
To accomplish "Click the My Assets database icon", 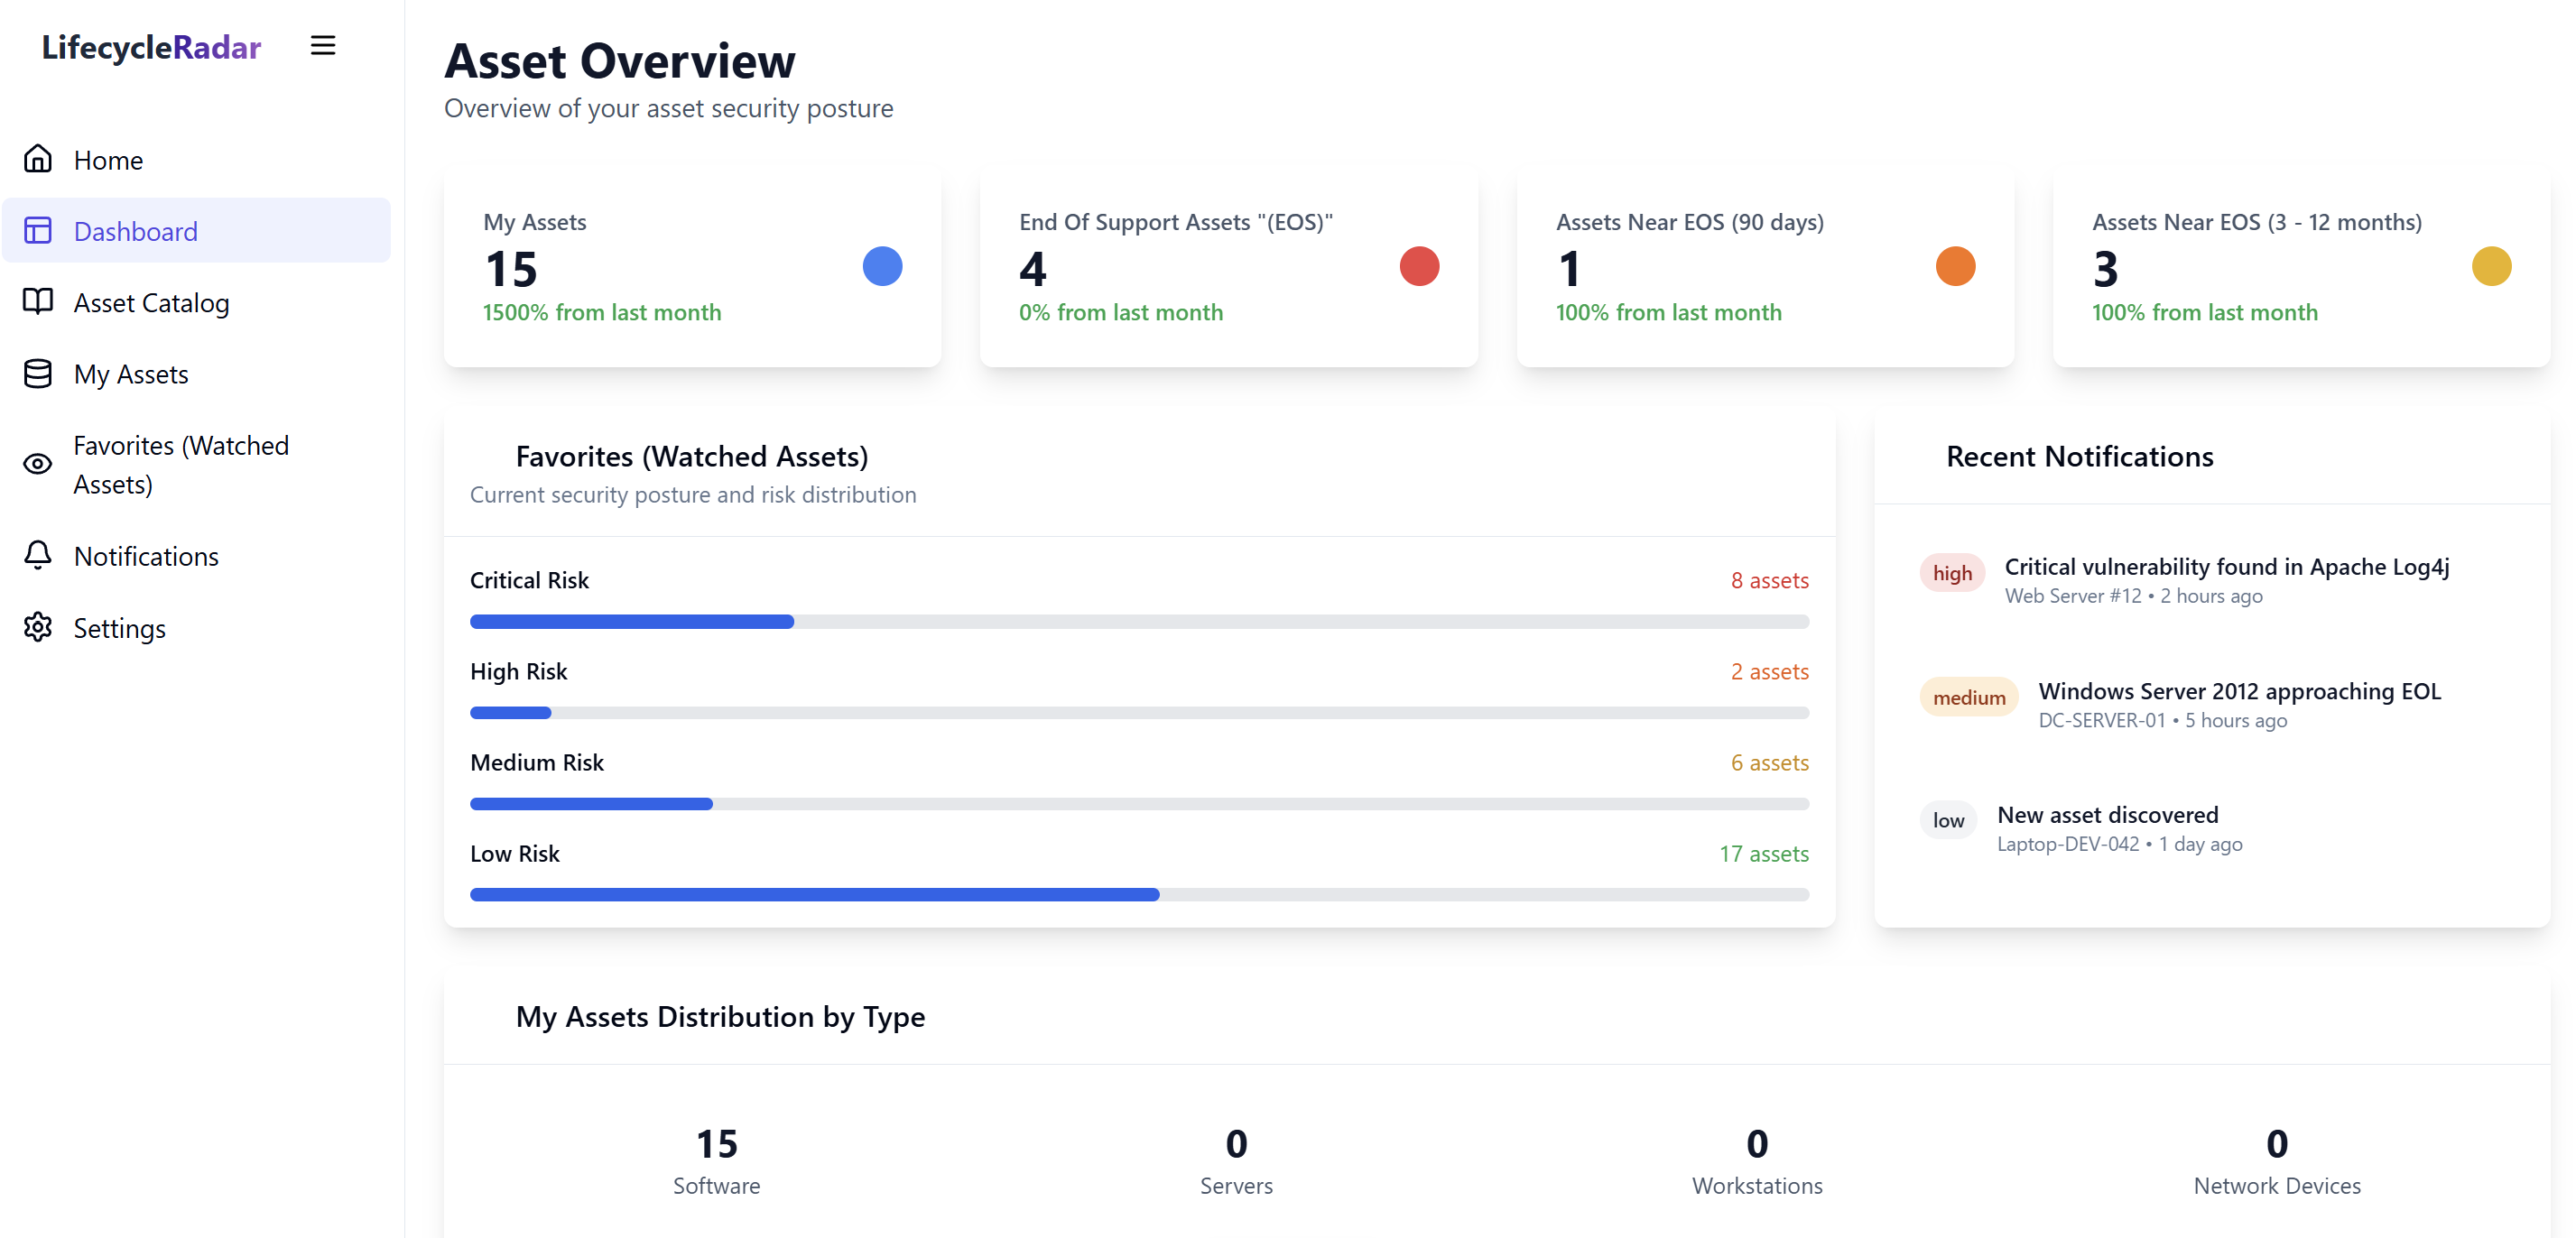I will pyautogui.click(x=38, y=374).
